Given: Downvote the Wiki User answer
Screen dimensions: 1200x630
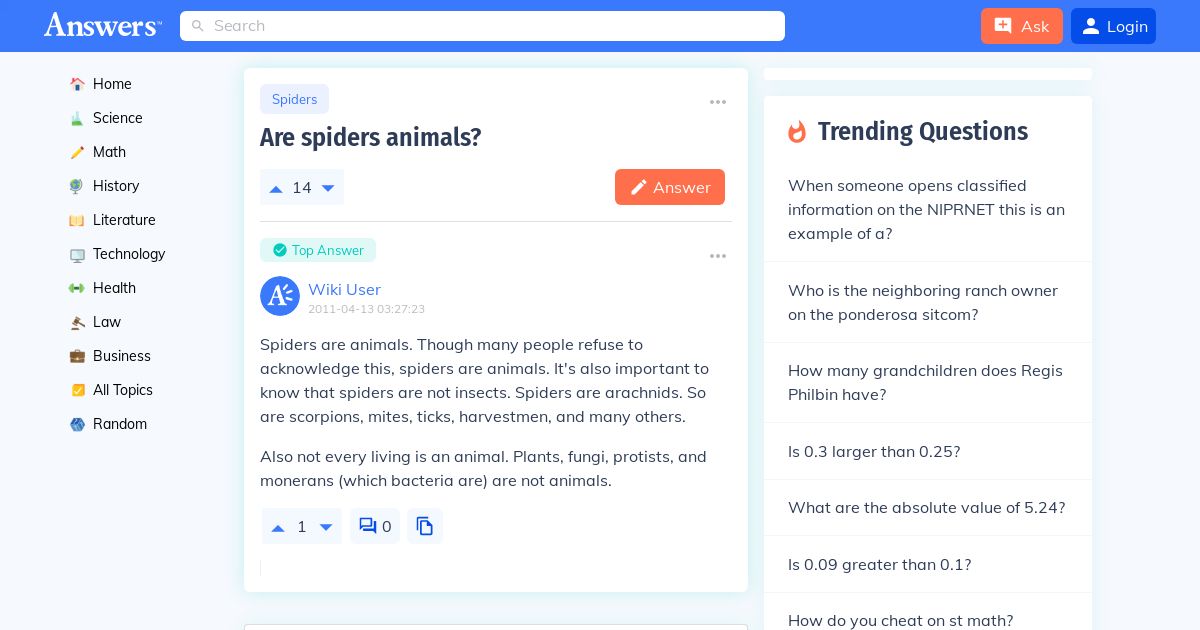Looking at the screenshot, I should pos(326,527).
